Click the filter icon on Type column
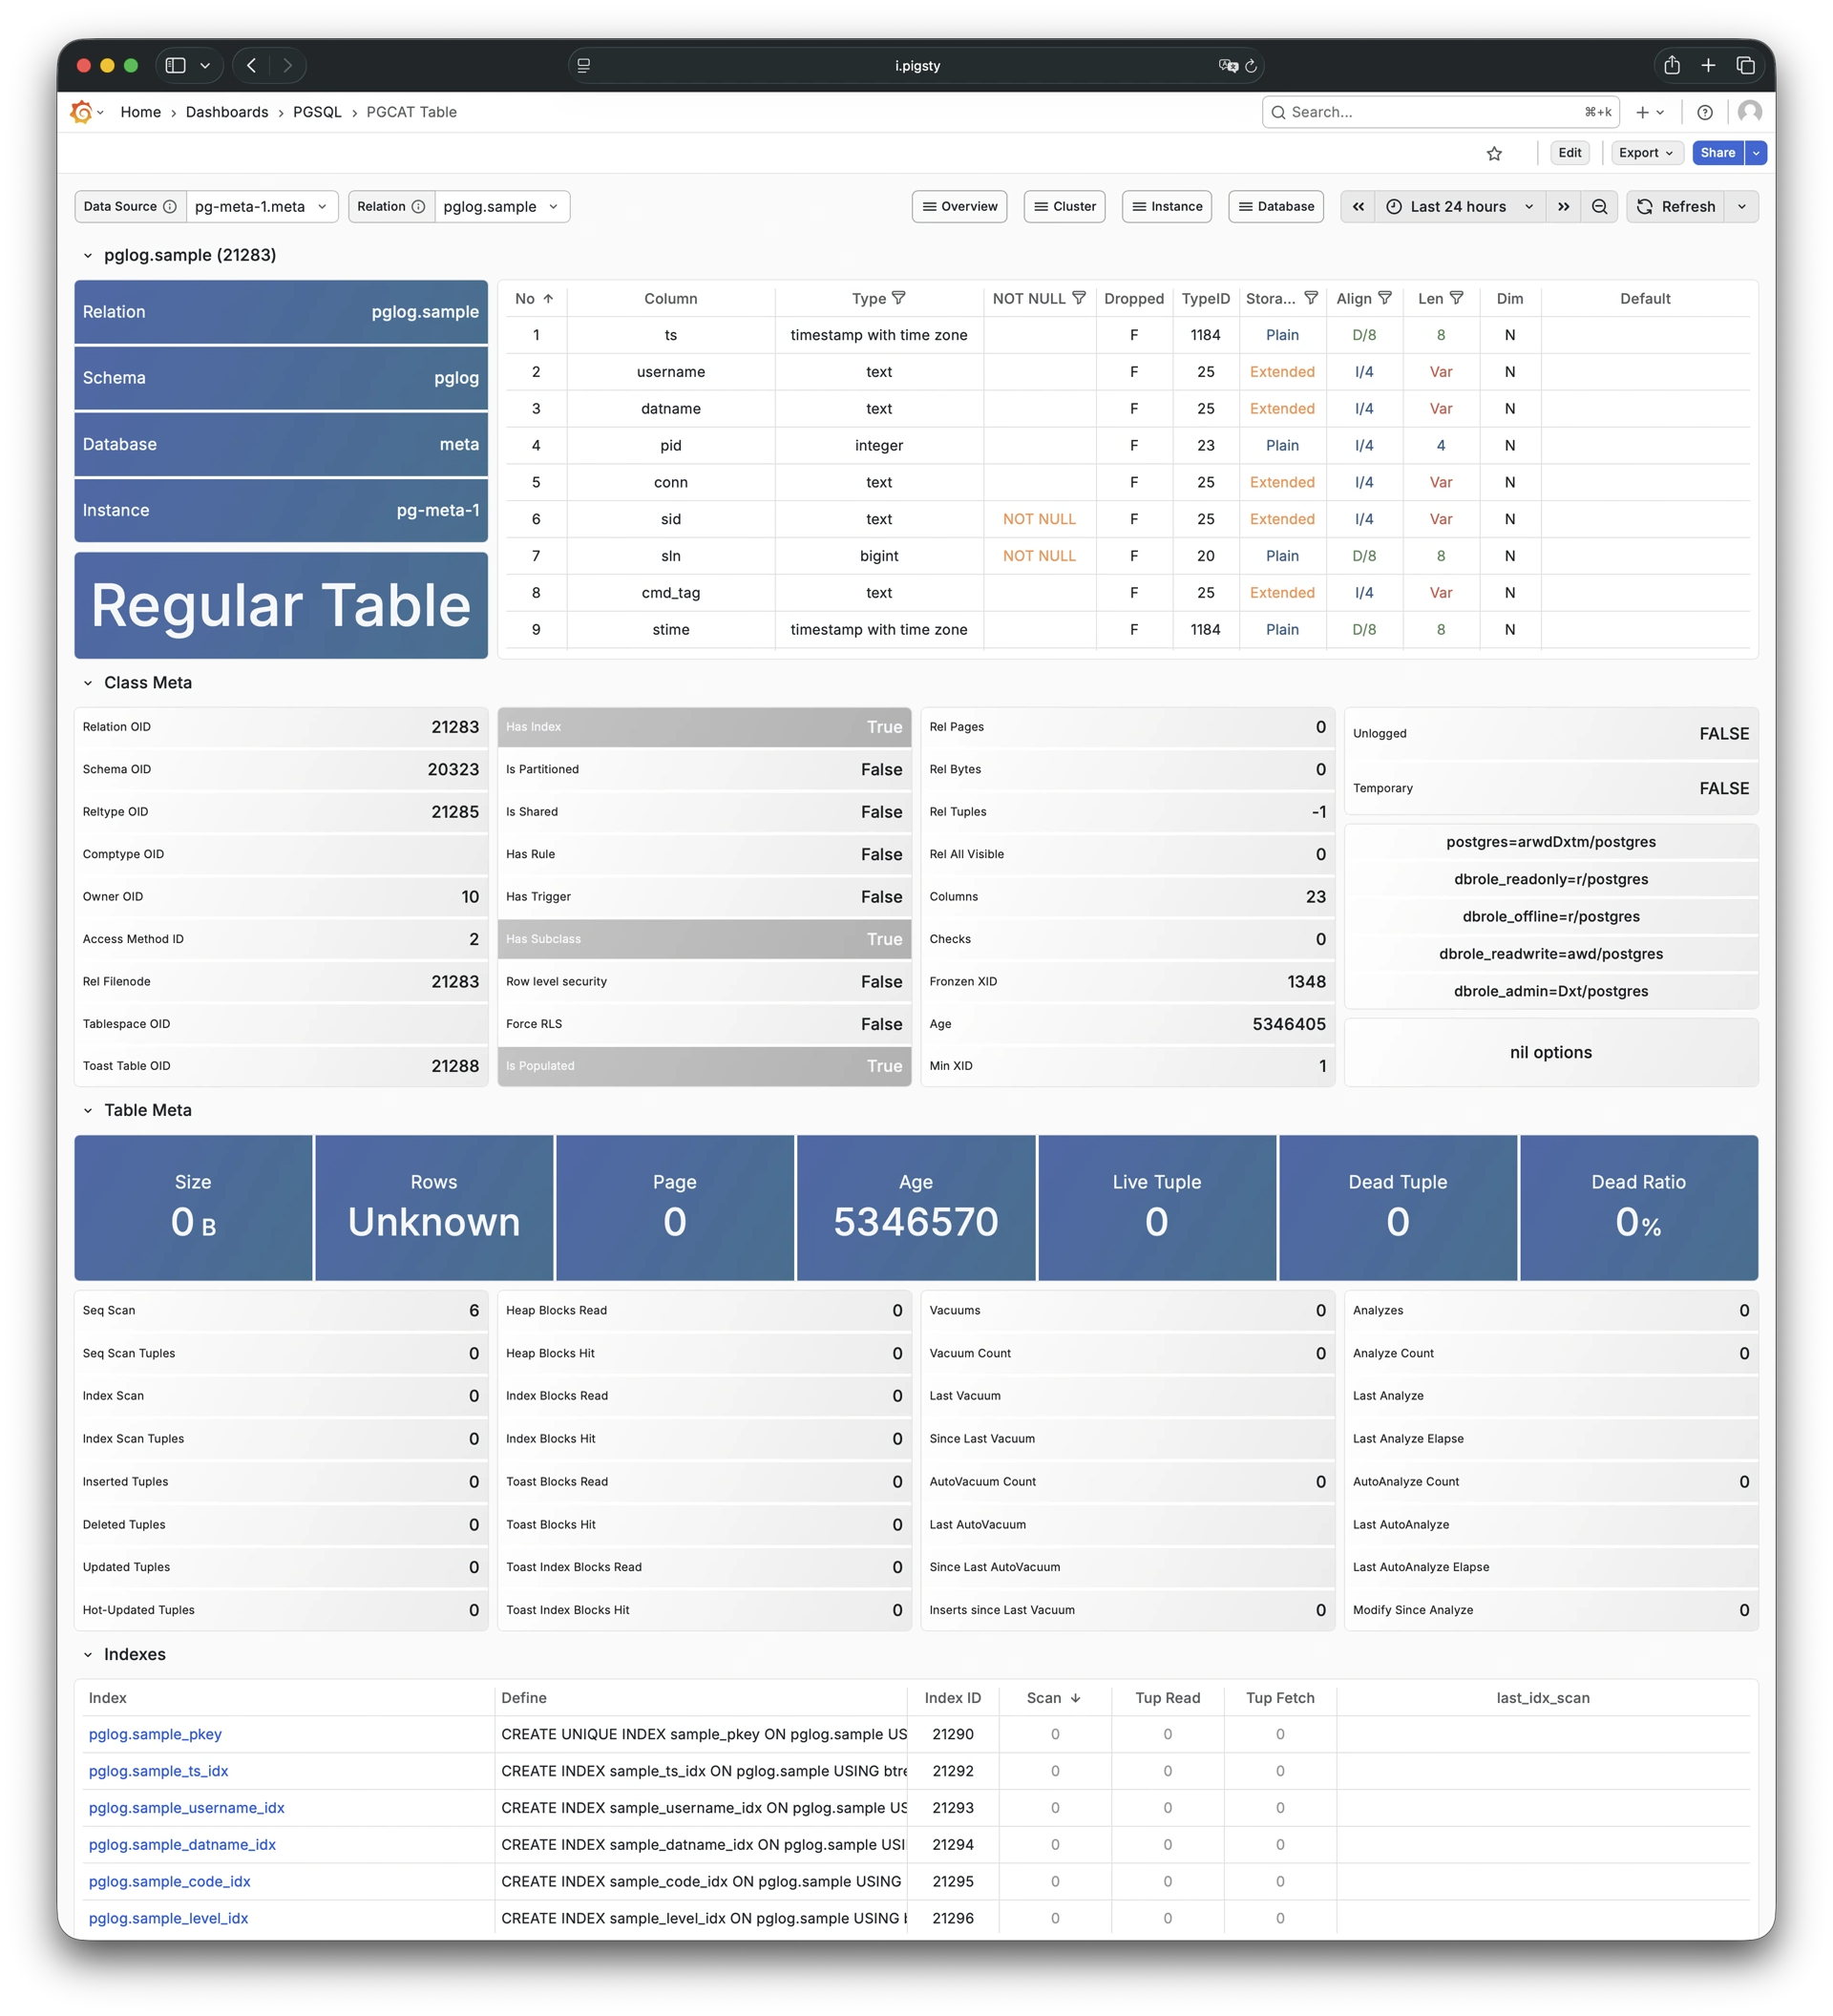The height and width of the screenshot is (2016, 1833). point(898,298)
